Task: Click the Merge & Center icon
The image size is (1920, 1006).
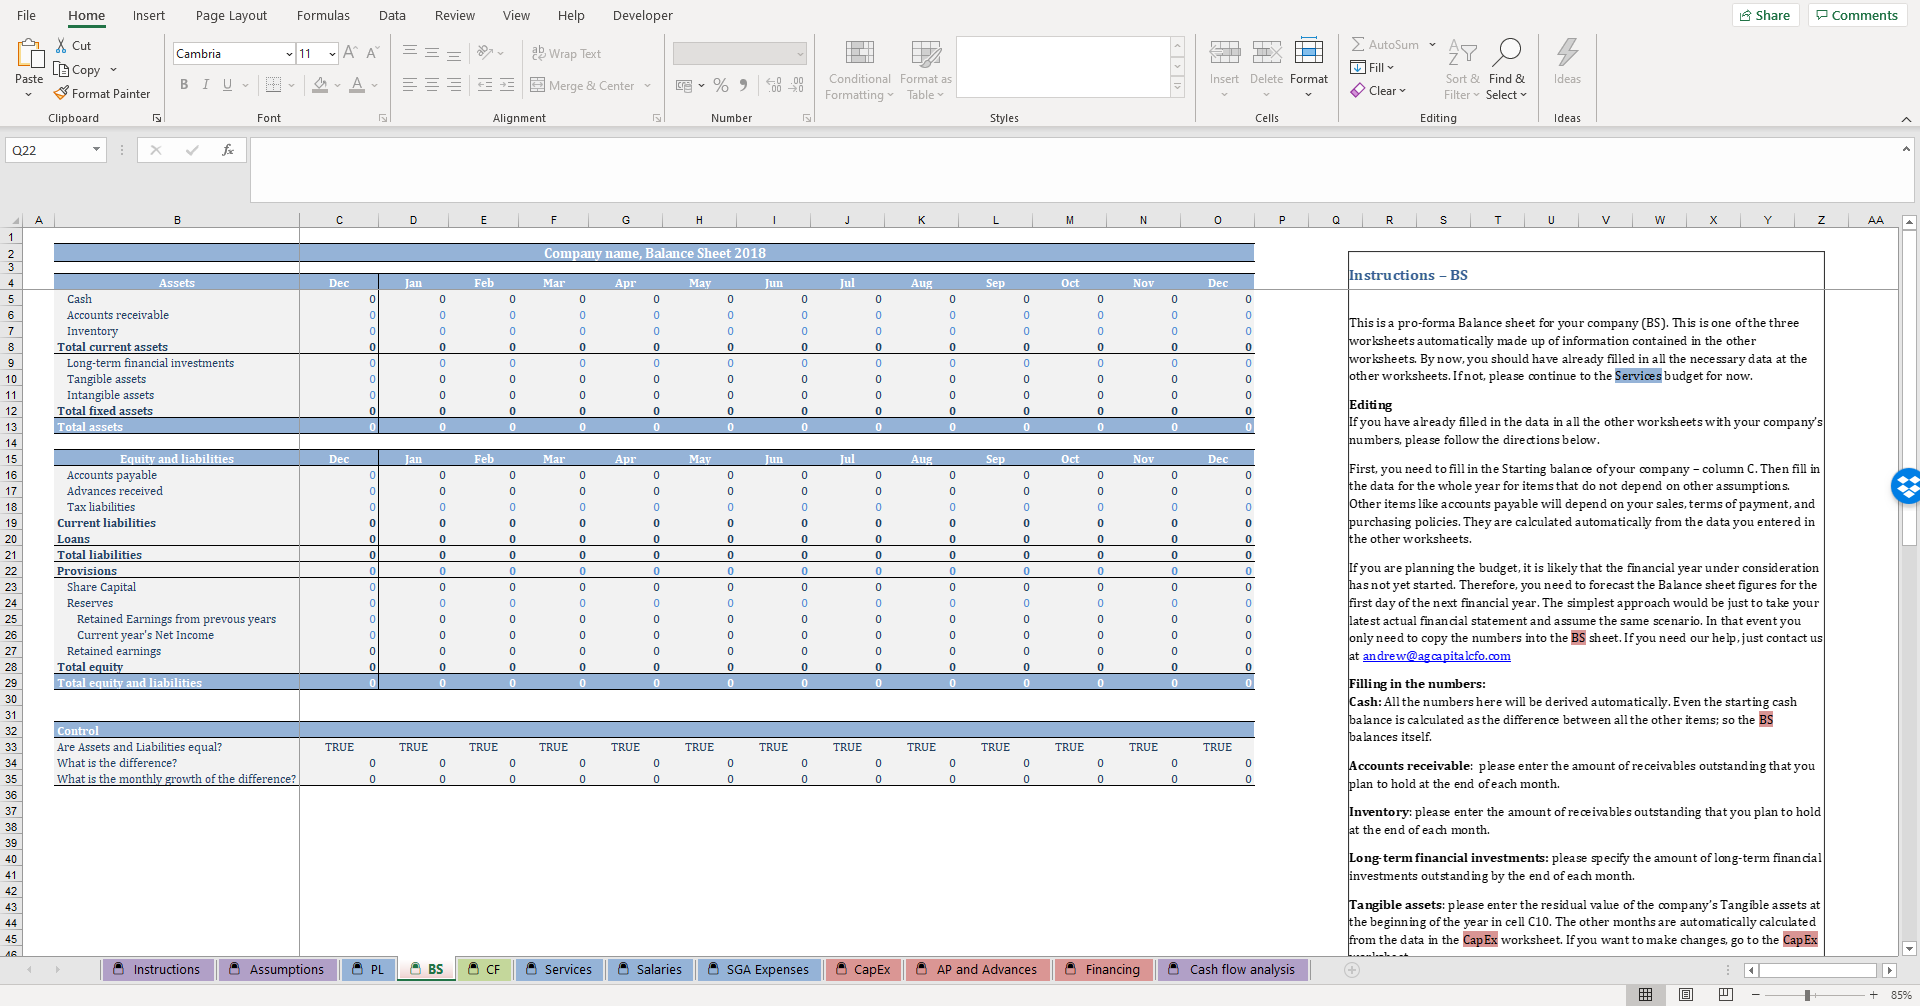Action: click(x=538, y=86)
